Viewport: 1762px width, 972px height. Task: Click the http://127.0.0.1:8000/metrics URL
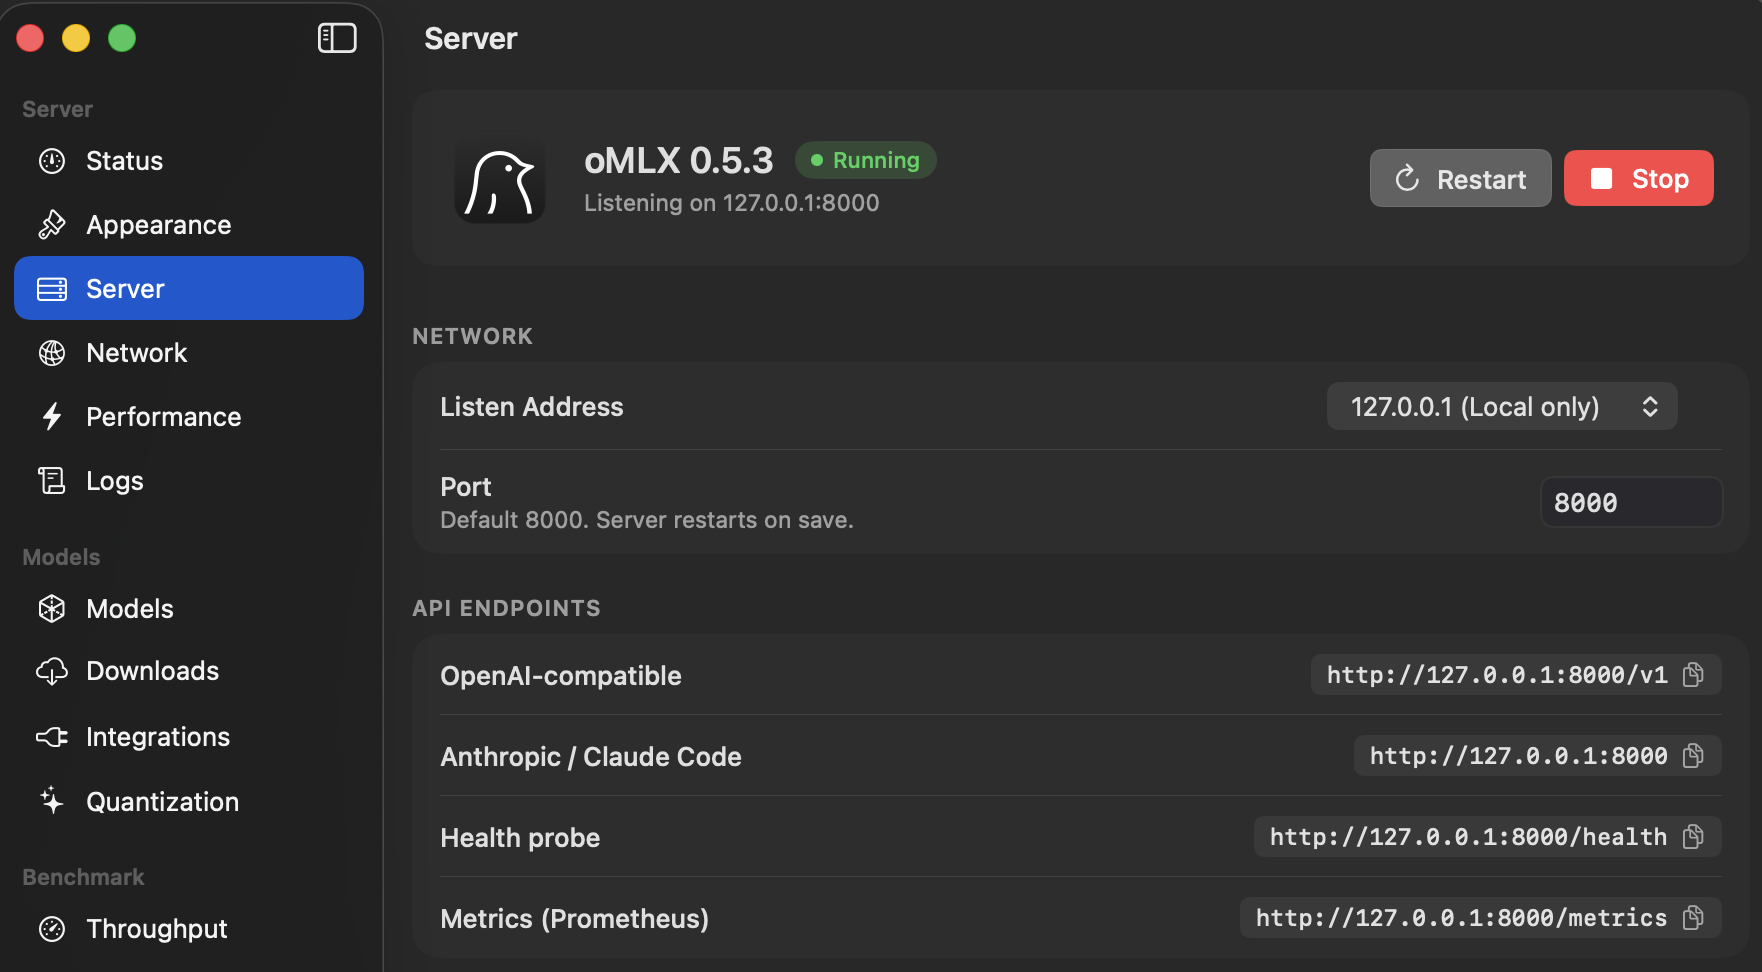tap(1461, 918)
